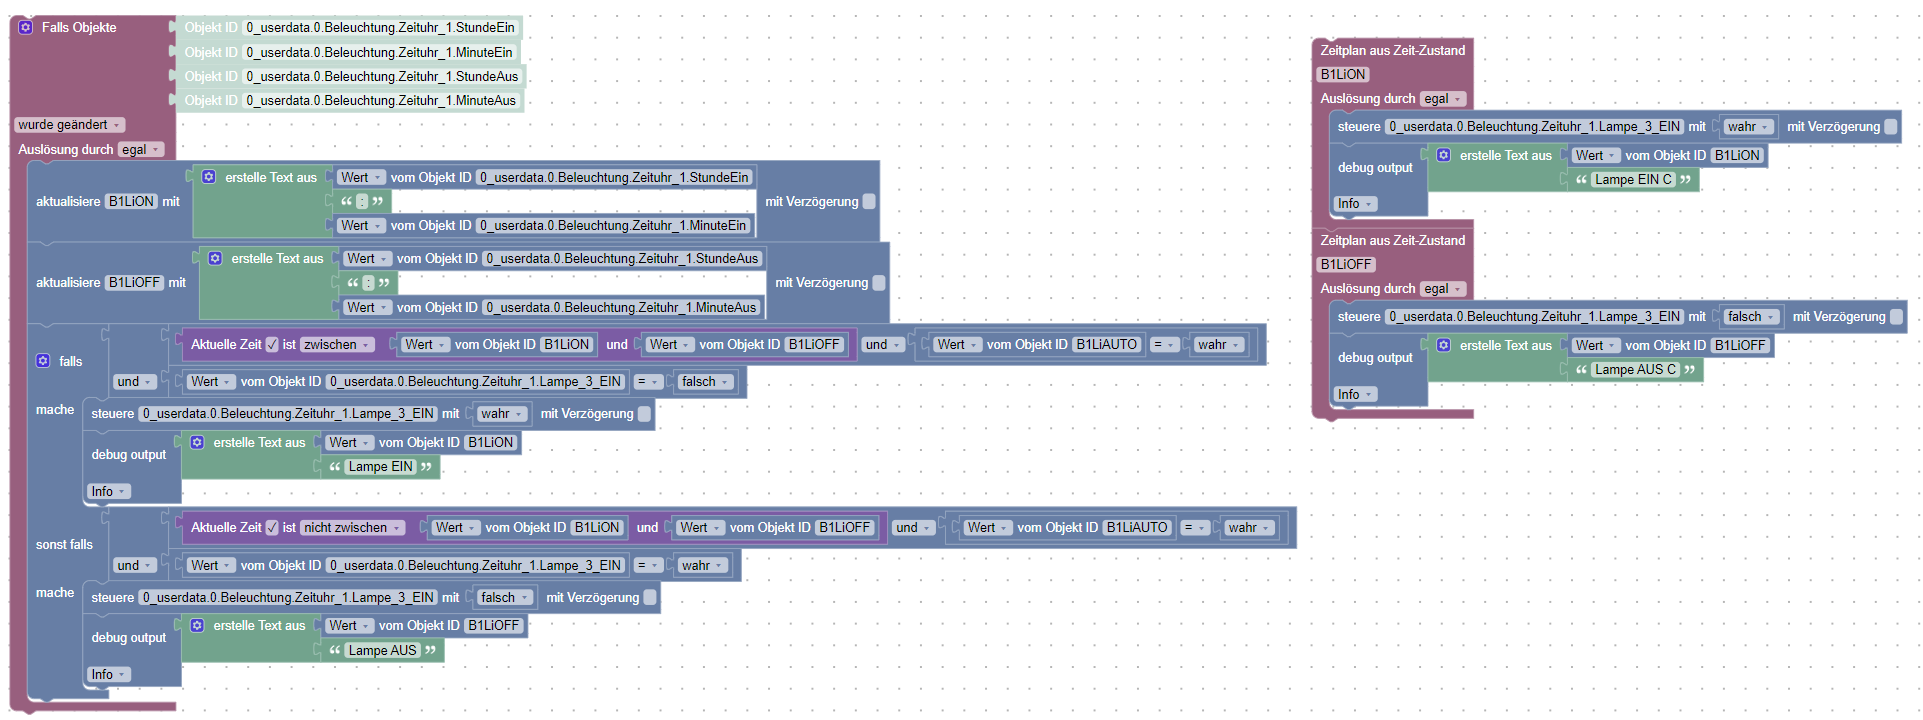Open the 'nicht zwischen' time comparison dropdown
Image resolution: width=1923 pixels, height=720 pixels.
click(x=352, y=527)
